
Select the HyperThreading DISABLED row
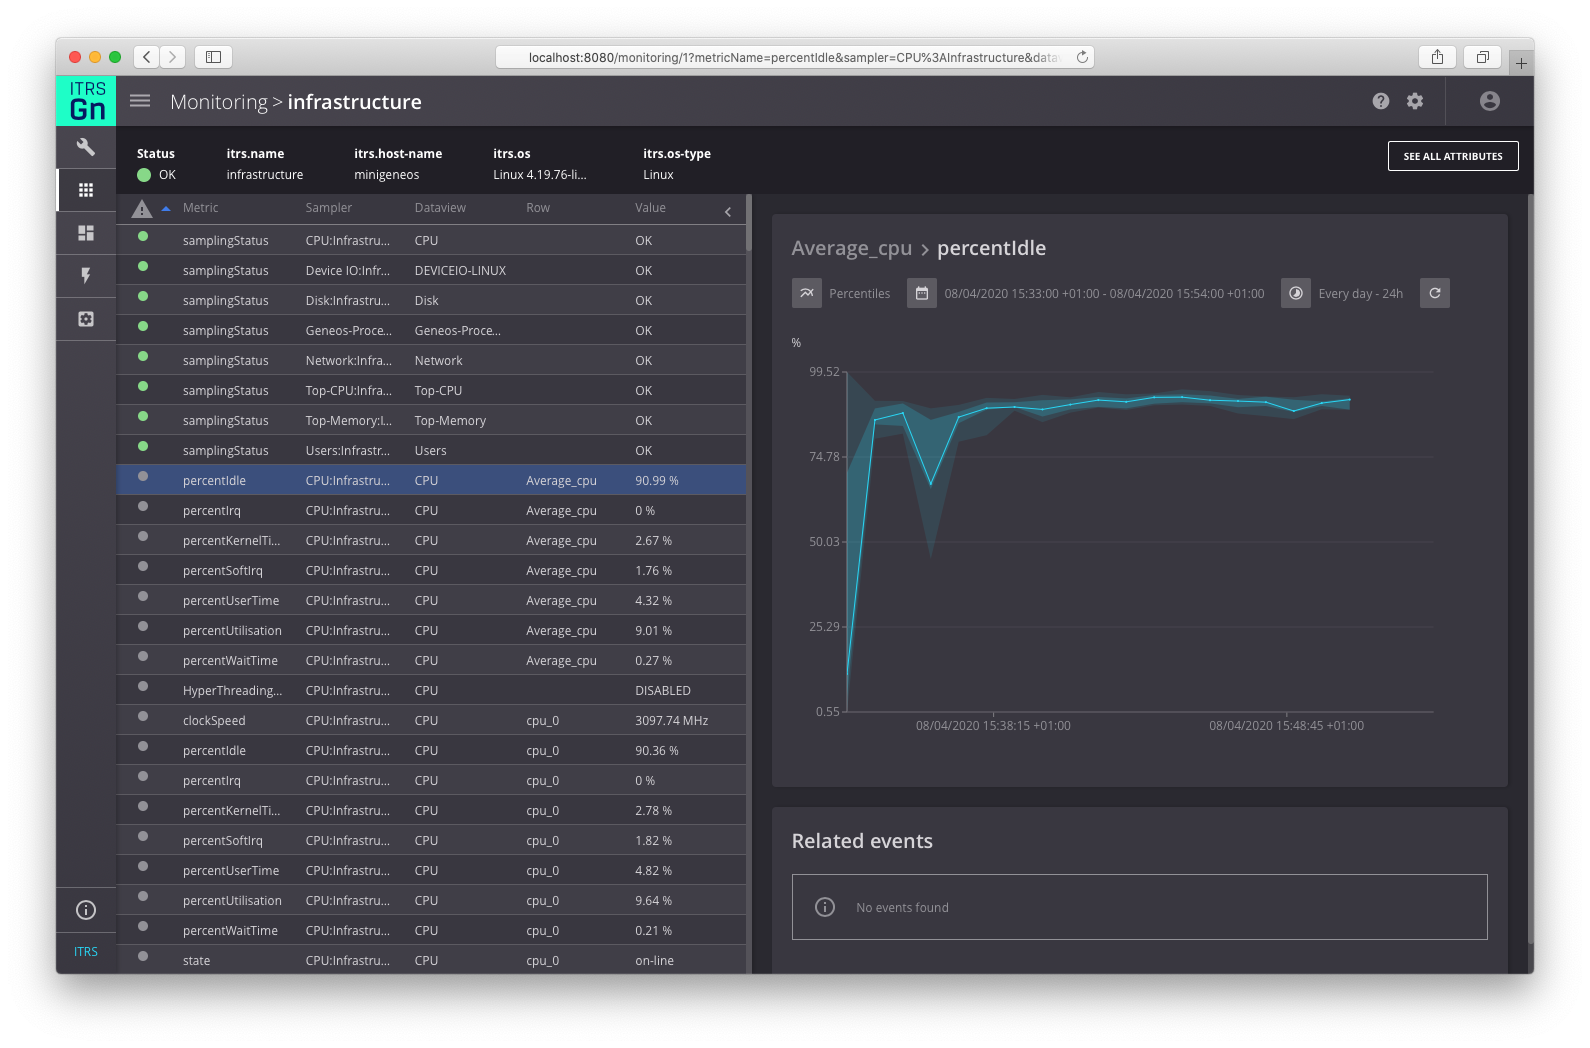click(x=431, y=690)
